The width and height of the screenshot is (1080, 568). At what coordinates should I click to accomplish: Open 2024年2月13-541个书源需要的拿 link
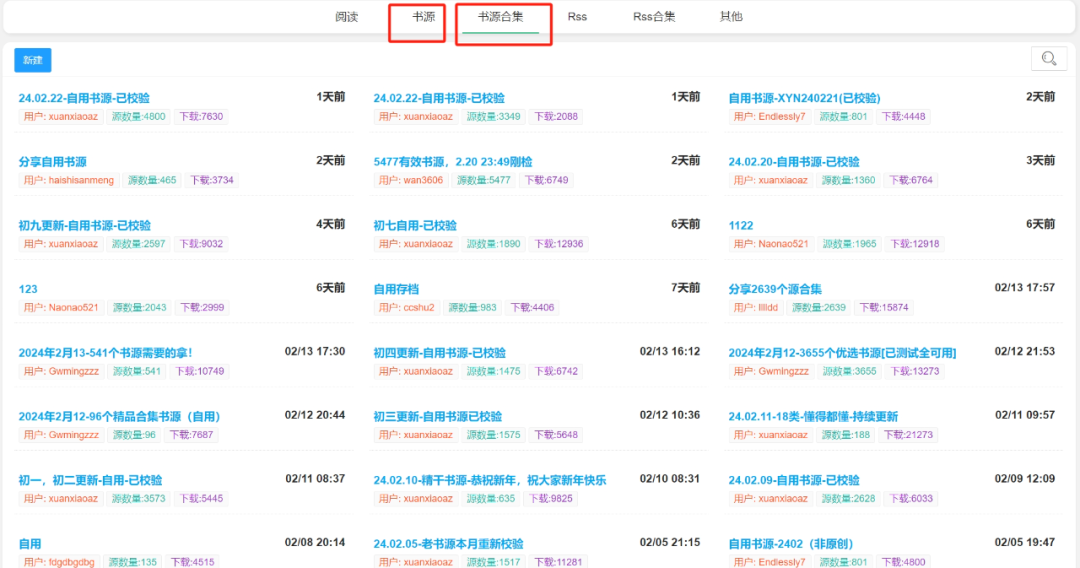[105, 353]
